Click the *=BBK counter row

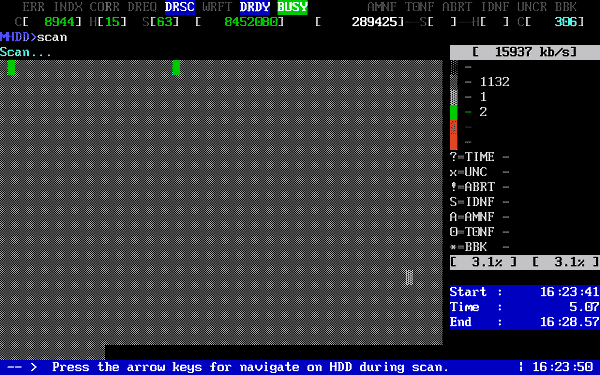pyautogui.click(x=480, y=247)
